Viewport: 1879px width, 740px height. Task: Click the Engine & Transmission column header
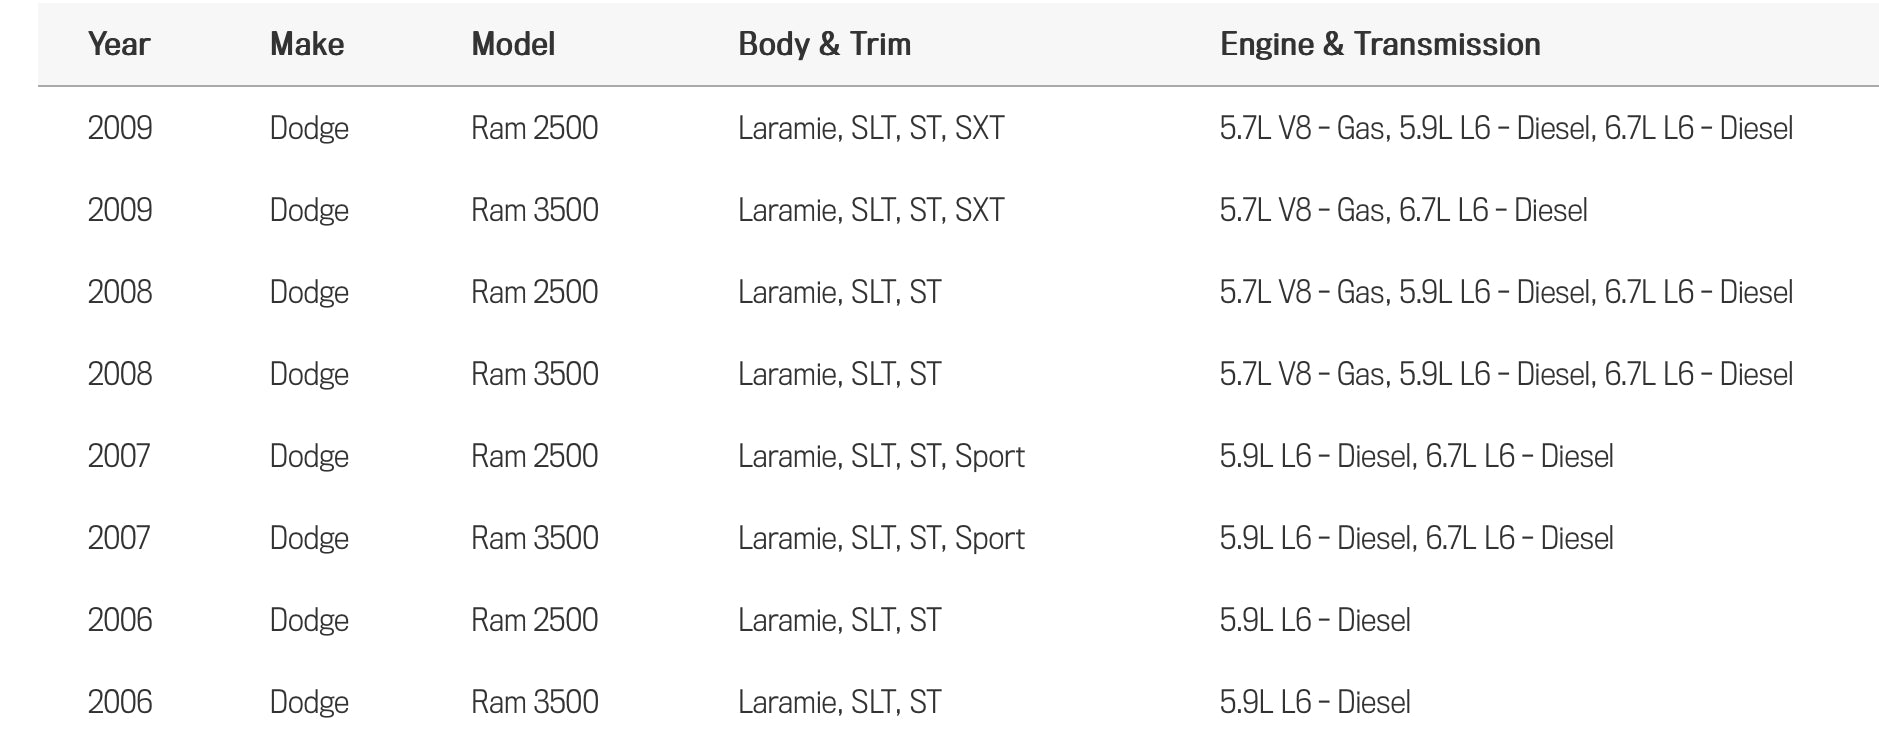(x=1379, y=44)
